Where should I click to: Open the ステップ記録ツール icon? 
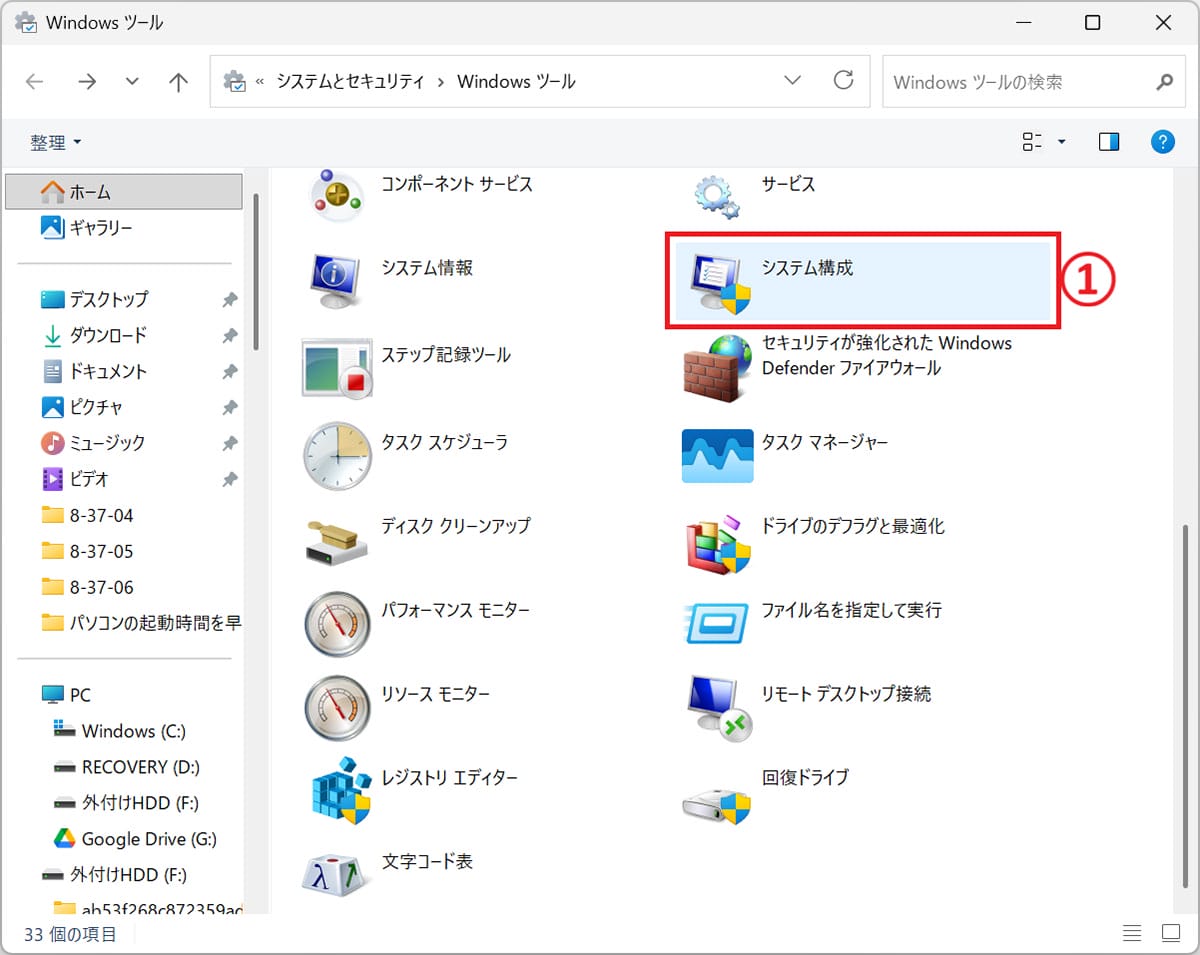[337, 368]
